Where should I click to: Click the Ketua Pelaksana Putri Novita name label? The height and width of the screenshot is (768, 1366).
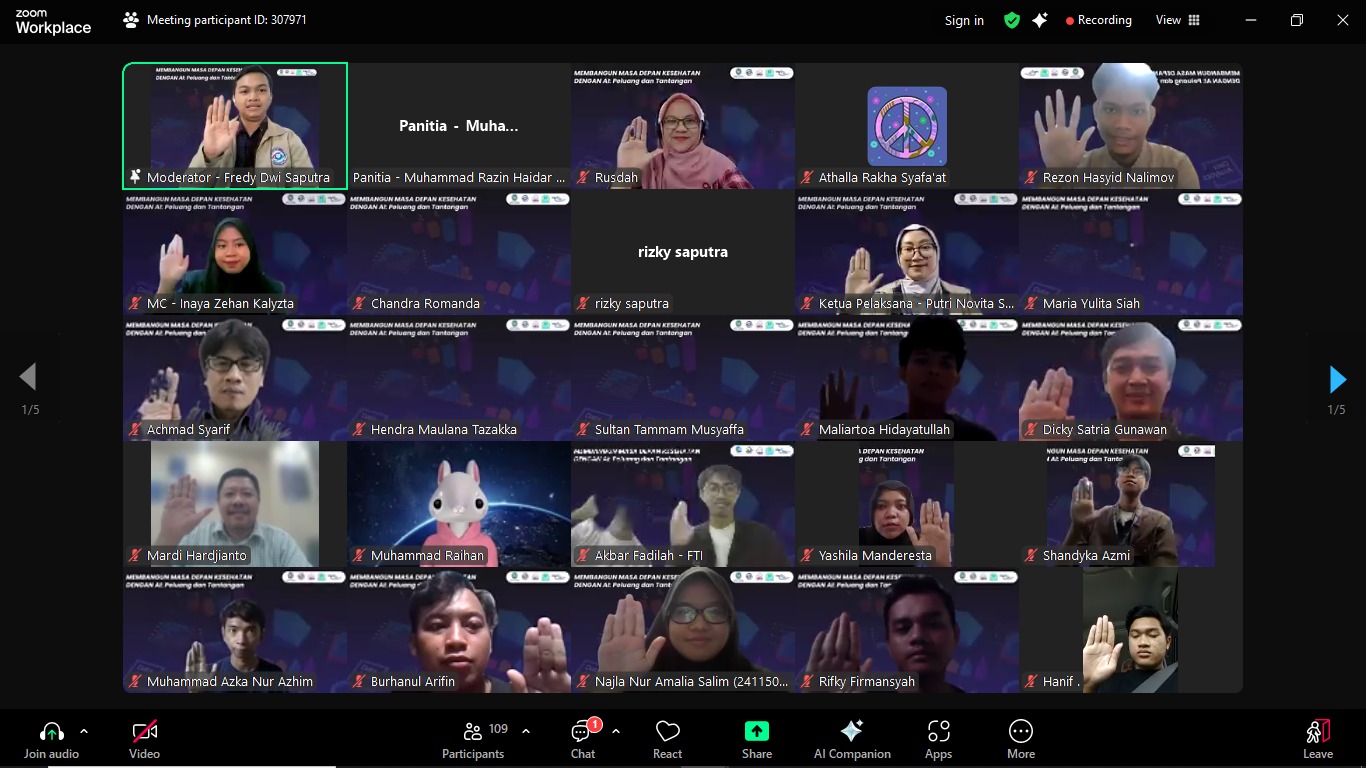[x=916, y=303]
